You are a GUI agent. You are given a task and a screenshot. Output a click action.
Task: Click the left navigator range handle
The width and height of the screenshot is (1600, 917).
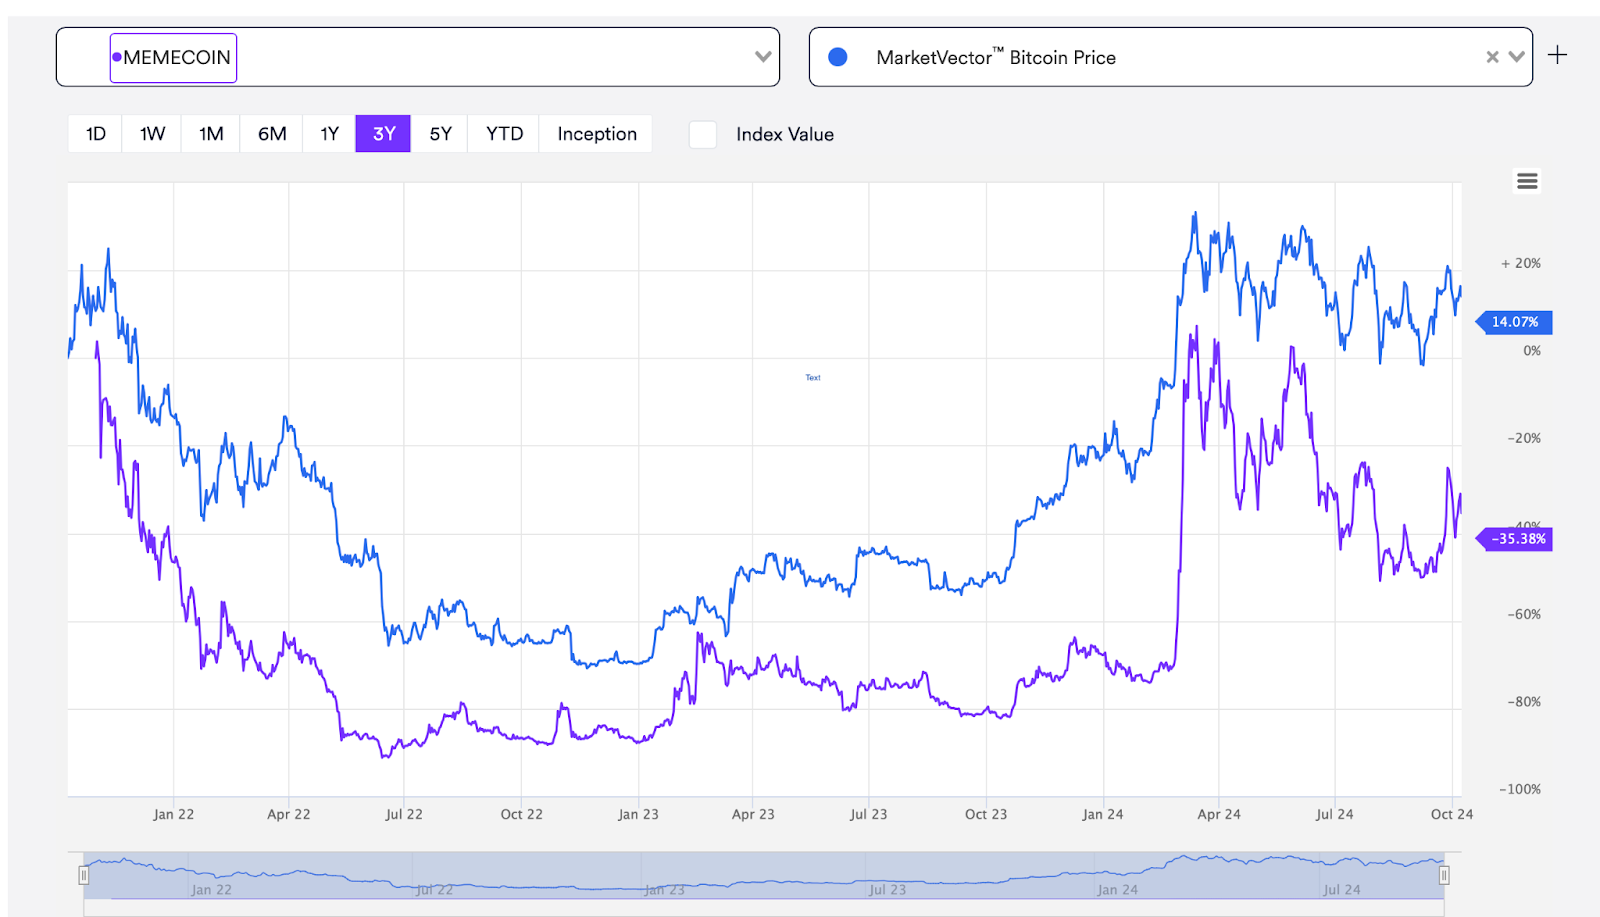84,876
